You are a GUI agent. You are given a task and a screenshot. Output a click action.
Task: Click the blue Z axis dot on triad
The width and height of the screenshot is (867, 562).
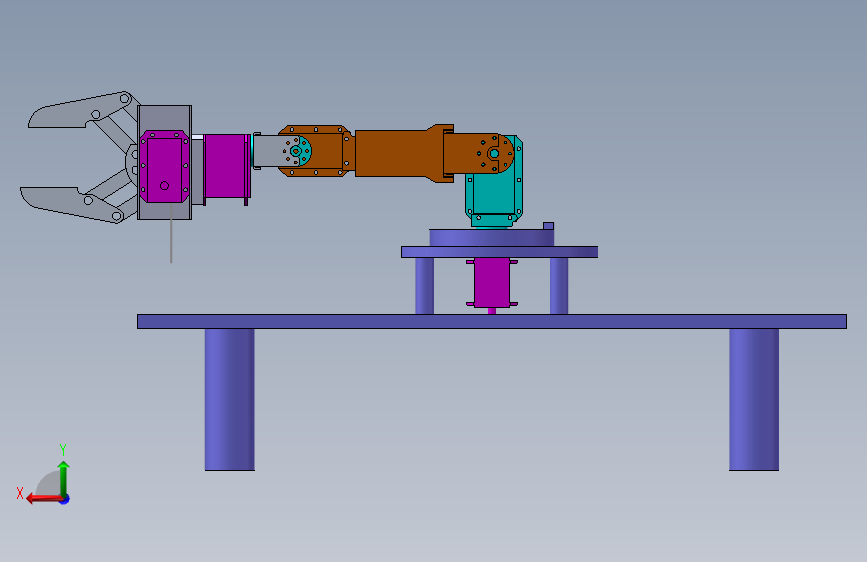click(65, 499)
